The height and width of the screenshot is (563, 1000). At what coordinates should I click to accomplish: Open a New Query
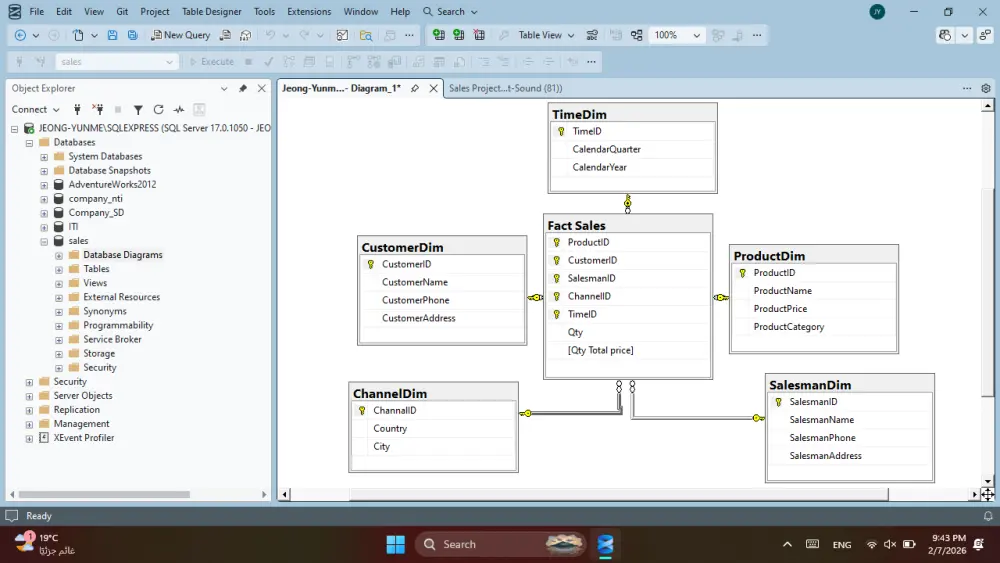click(x=180, y=35)
